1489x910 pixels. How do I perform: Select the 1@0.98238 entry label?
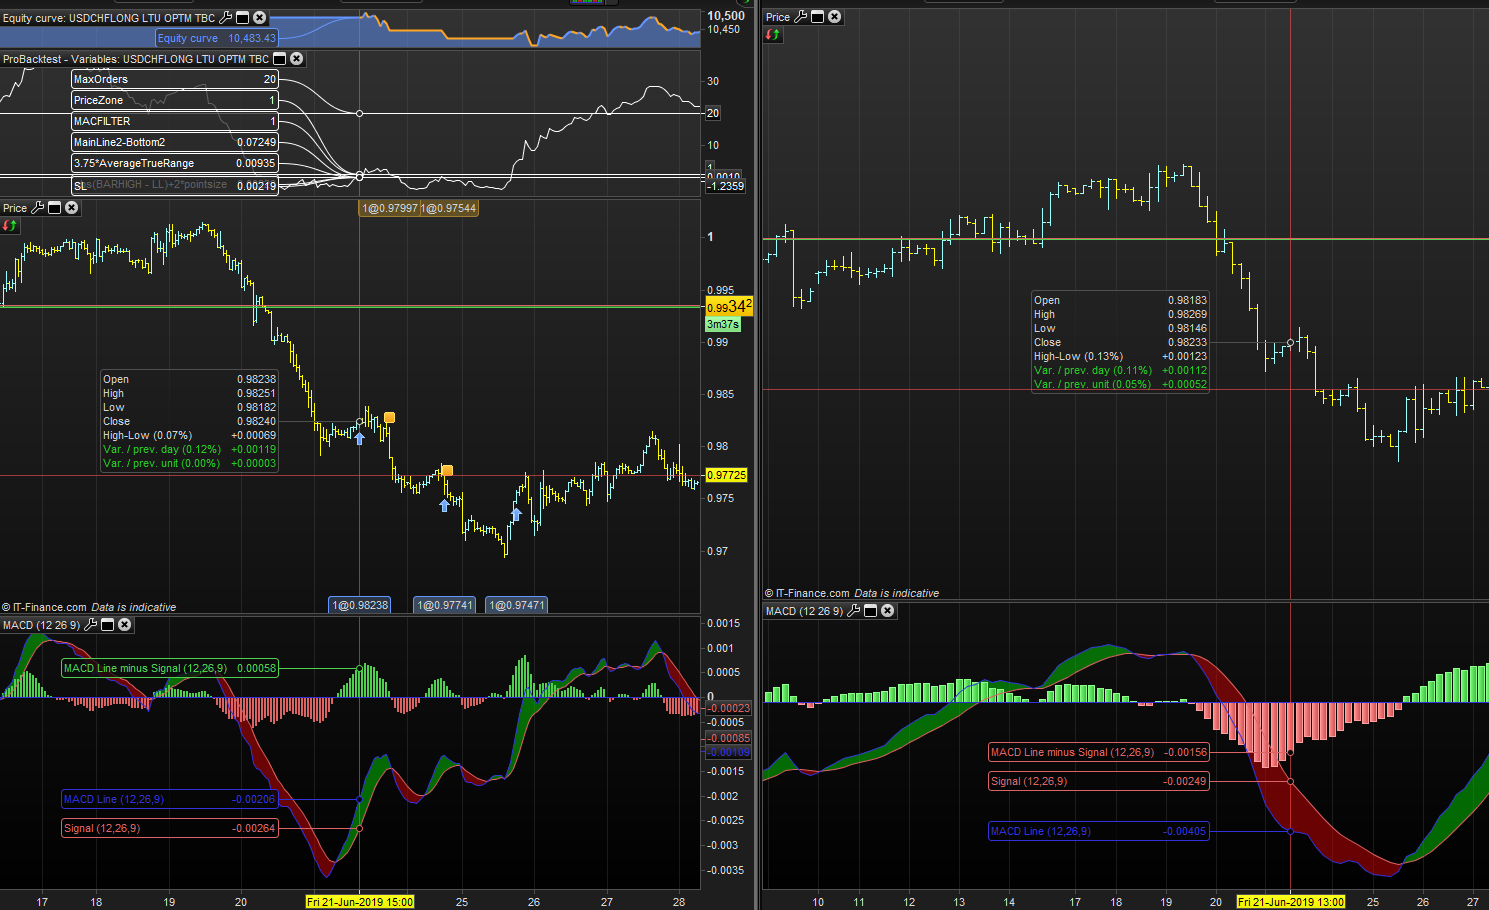[x=360, y=605]
